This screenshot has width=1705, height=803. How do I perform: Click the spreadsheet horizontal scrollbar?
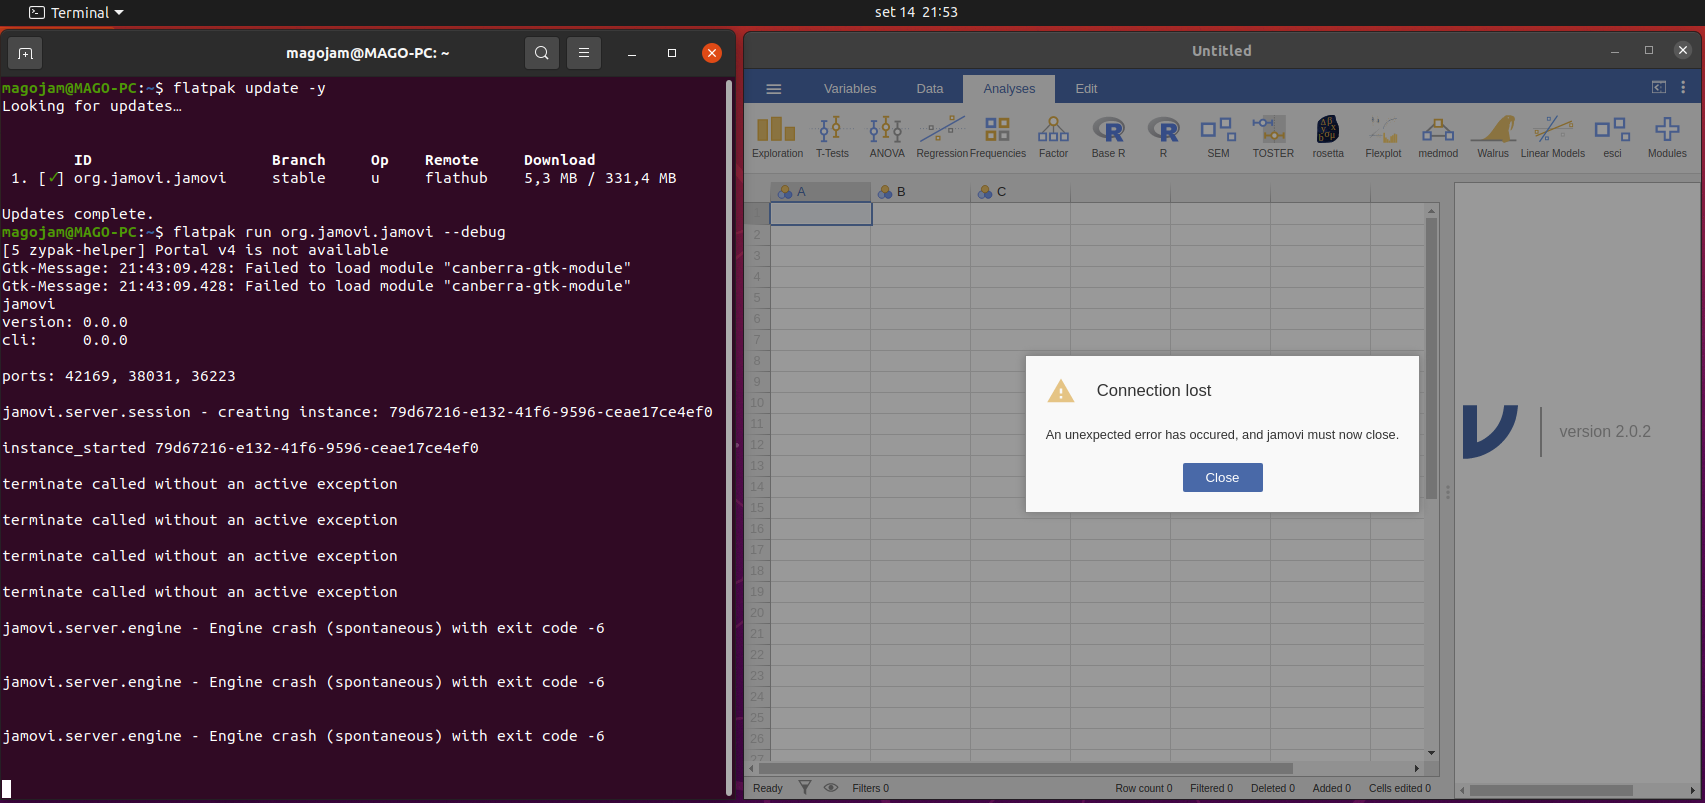click(x=1025, y=768)
